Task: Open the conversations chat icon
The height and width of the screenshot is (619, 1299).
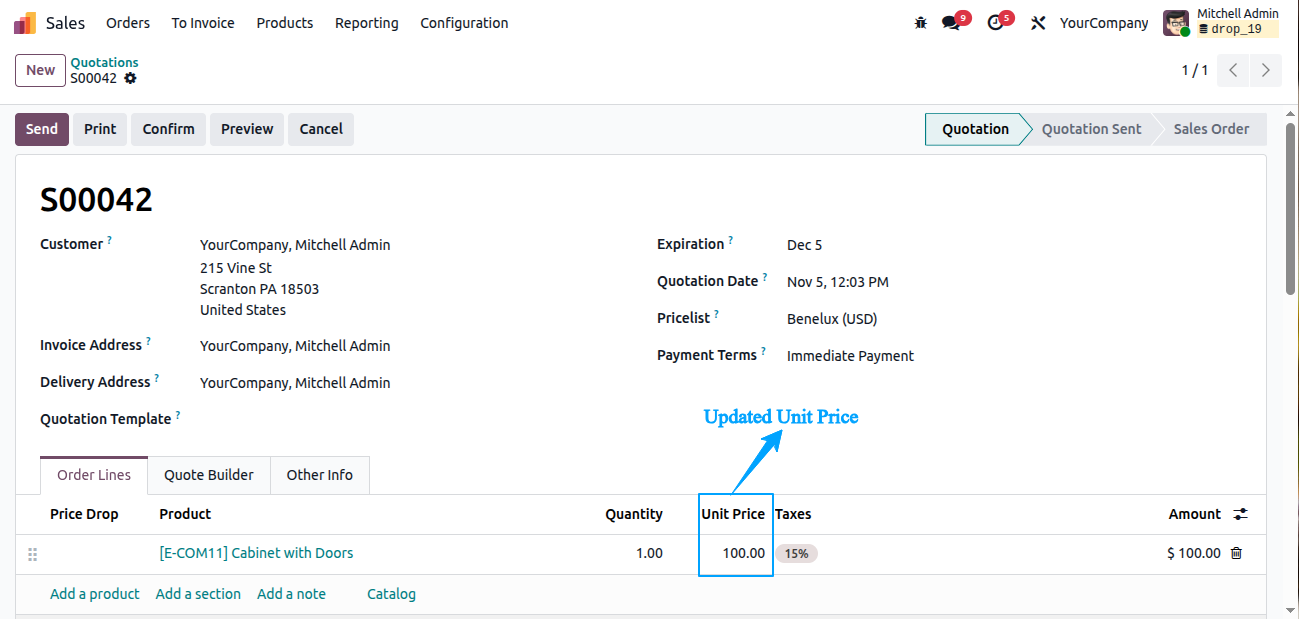Action: click(x=951, y=23)
